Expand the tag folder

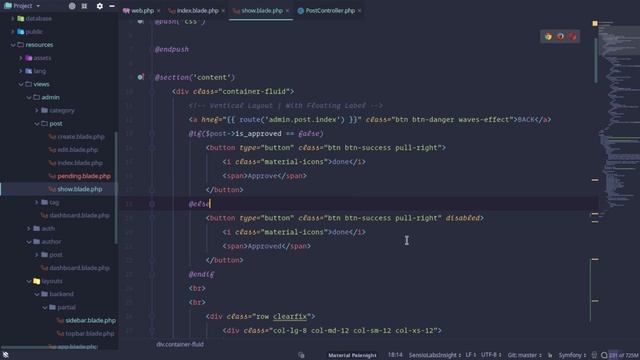click(x=37, y=202)
